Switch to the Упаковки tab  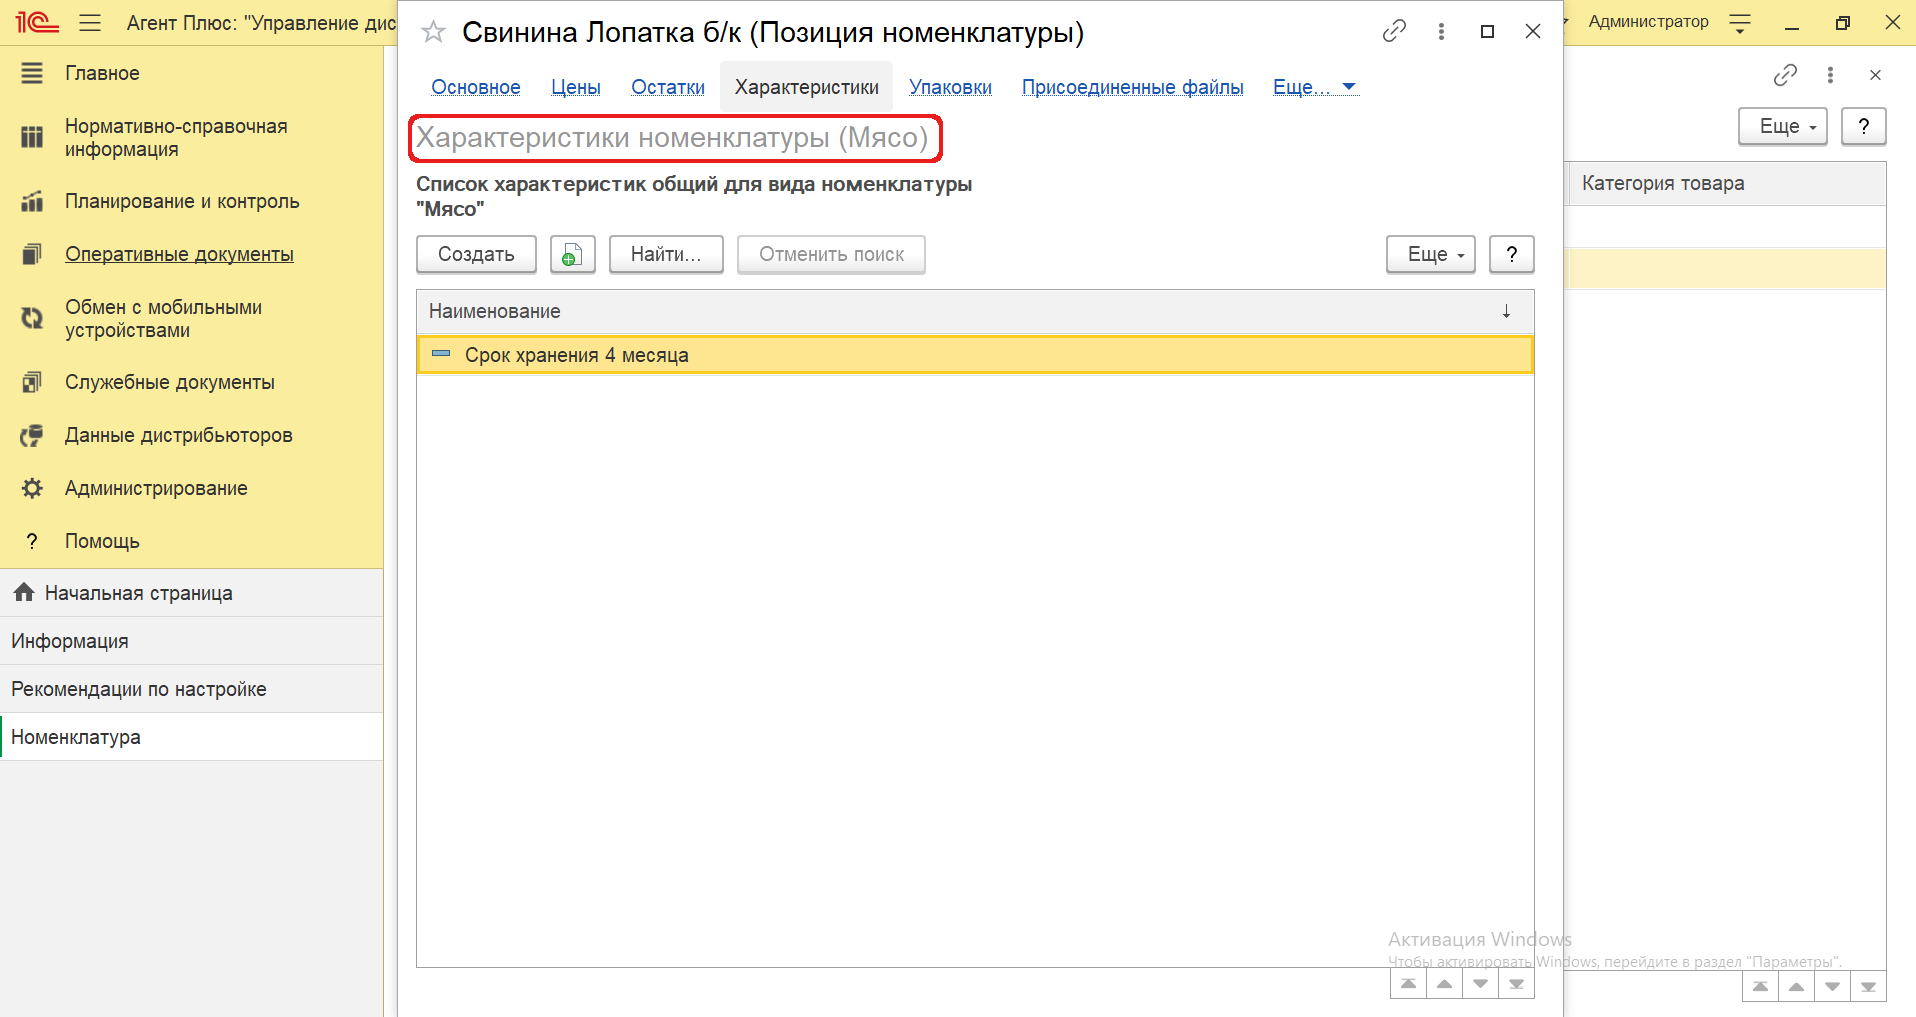click(x=950, y=87)
